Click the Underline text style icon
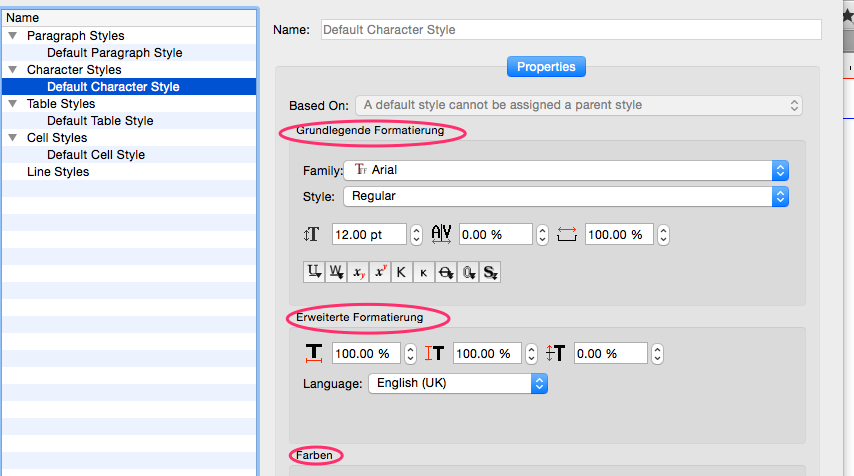The image size is (854, 476). [x=314, y=271]
